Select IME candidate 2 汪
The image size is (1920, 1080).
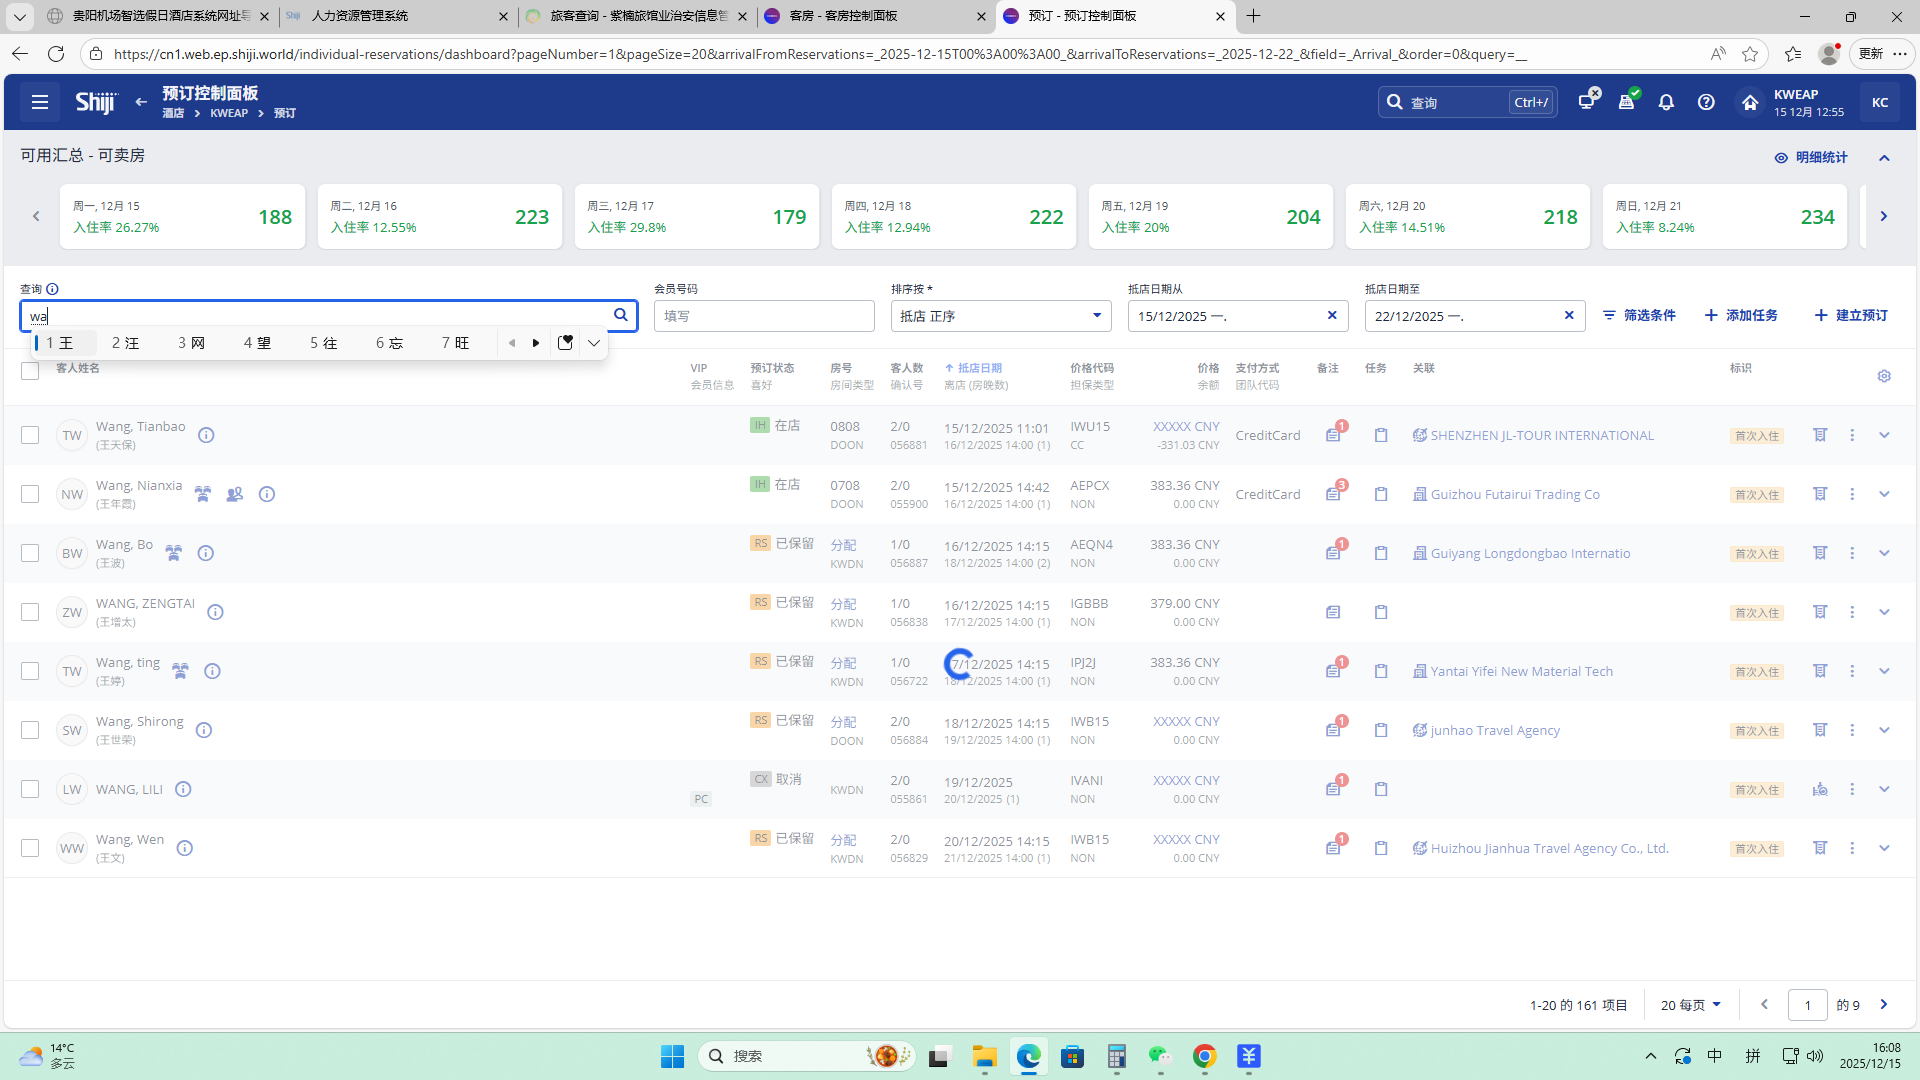coord(126,343)
